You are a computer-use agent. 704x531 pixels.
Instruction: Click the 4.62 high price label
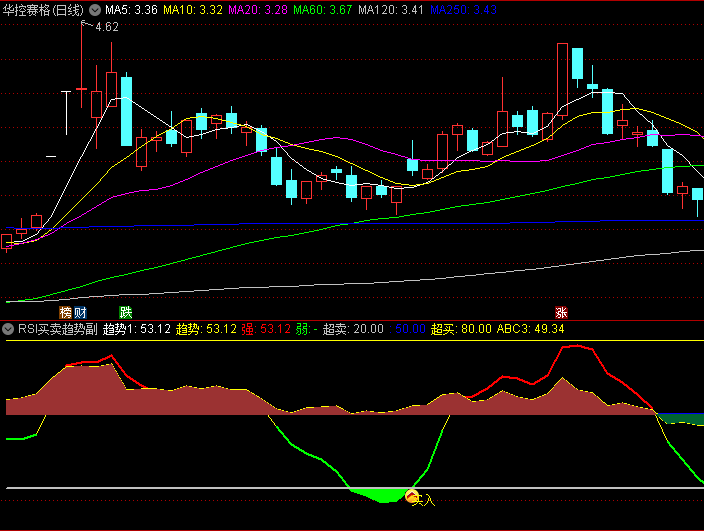(x=107, y=27)
